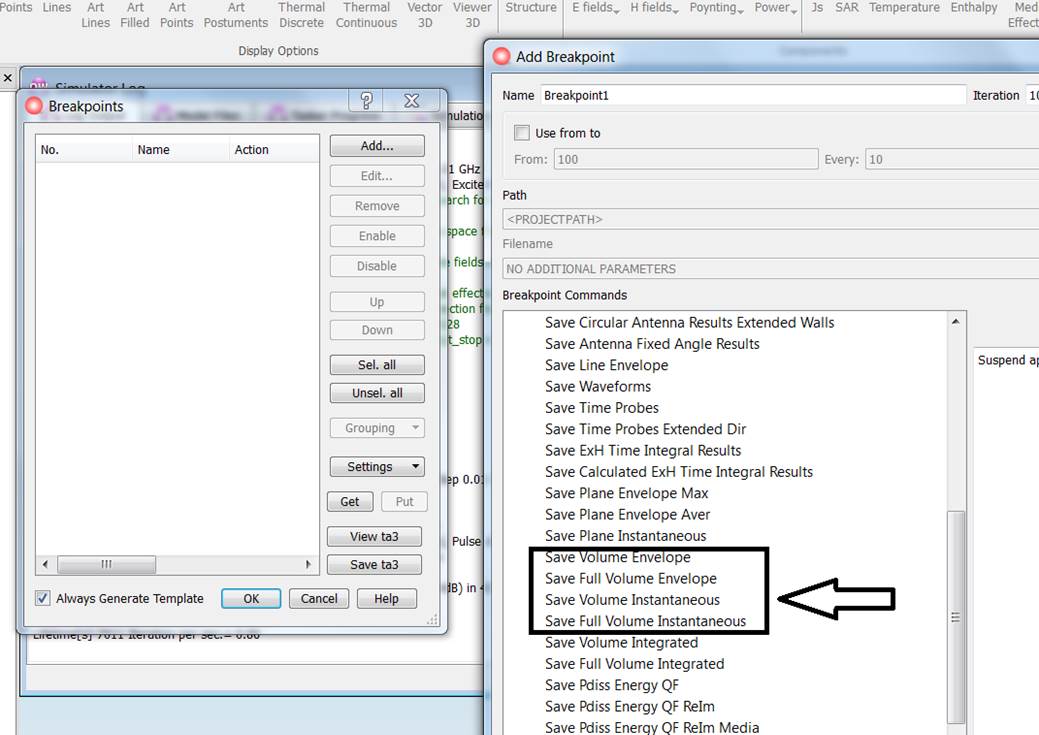Open Help from Breakpoints dialog

coord(386,598)
